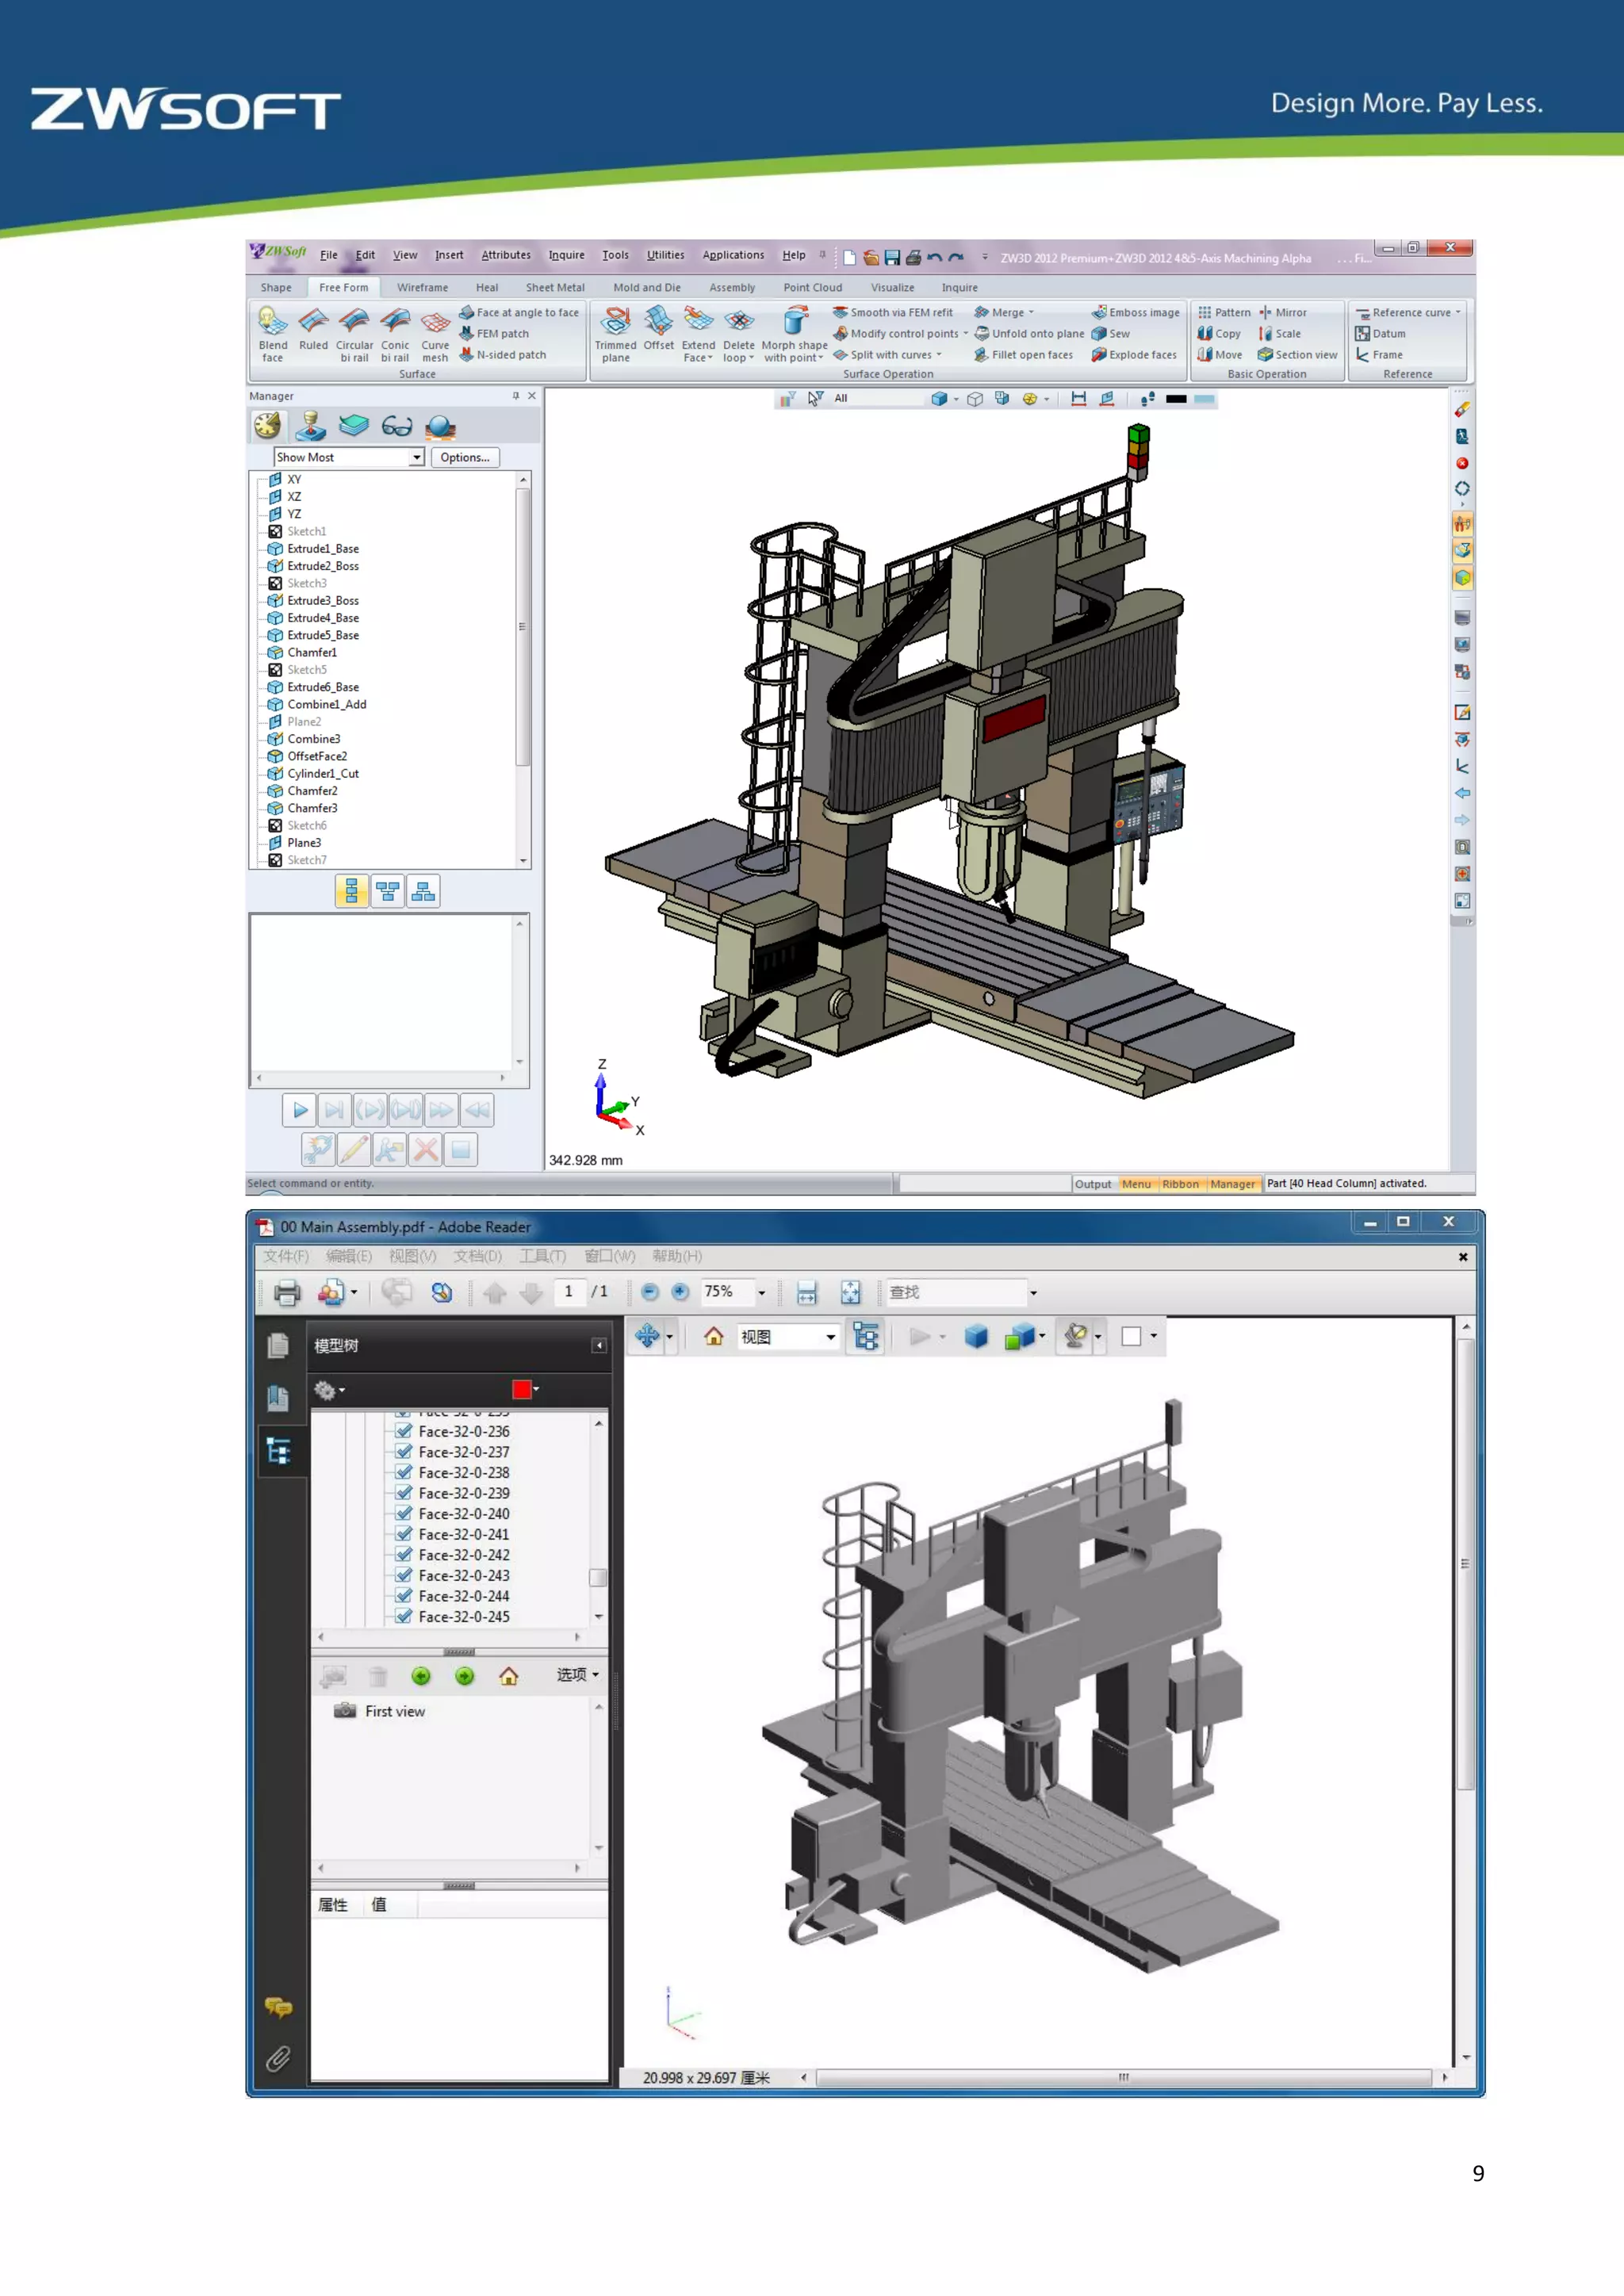This screenshot has width=1624, height=2296.
Task: Select the Morph shape with point tool
Action: (795, 322)
